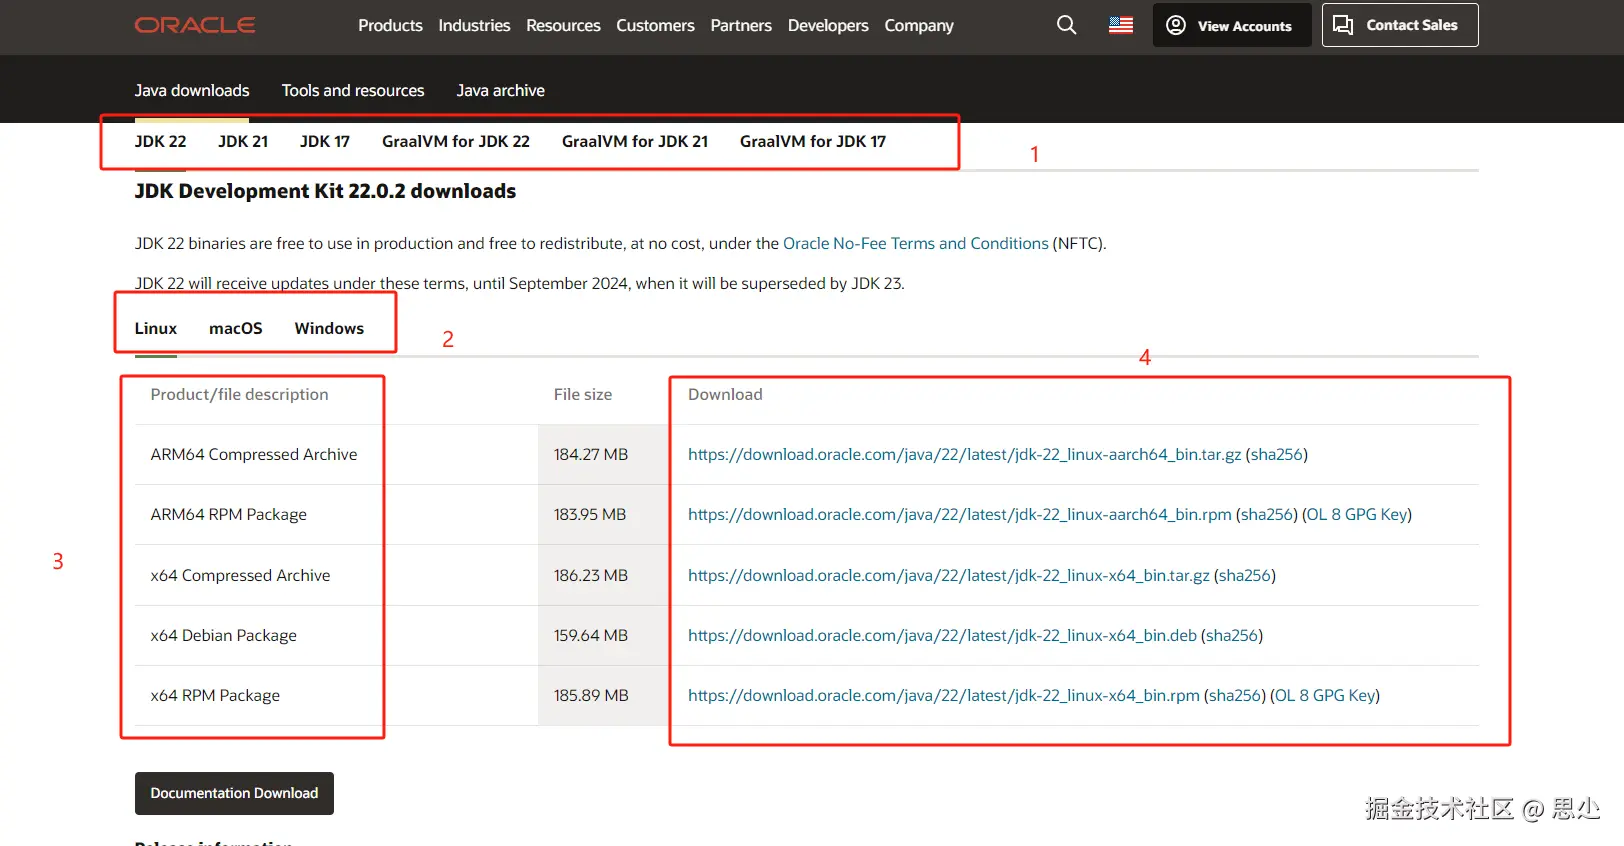Image resolution: width=1624 pixels, height=846 pixels.
Task: Click the 184.27 MB file size
Action: click(591, 454)
